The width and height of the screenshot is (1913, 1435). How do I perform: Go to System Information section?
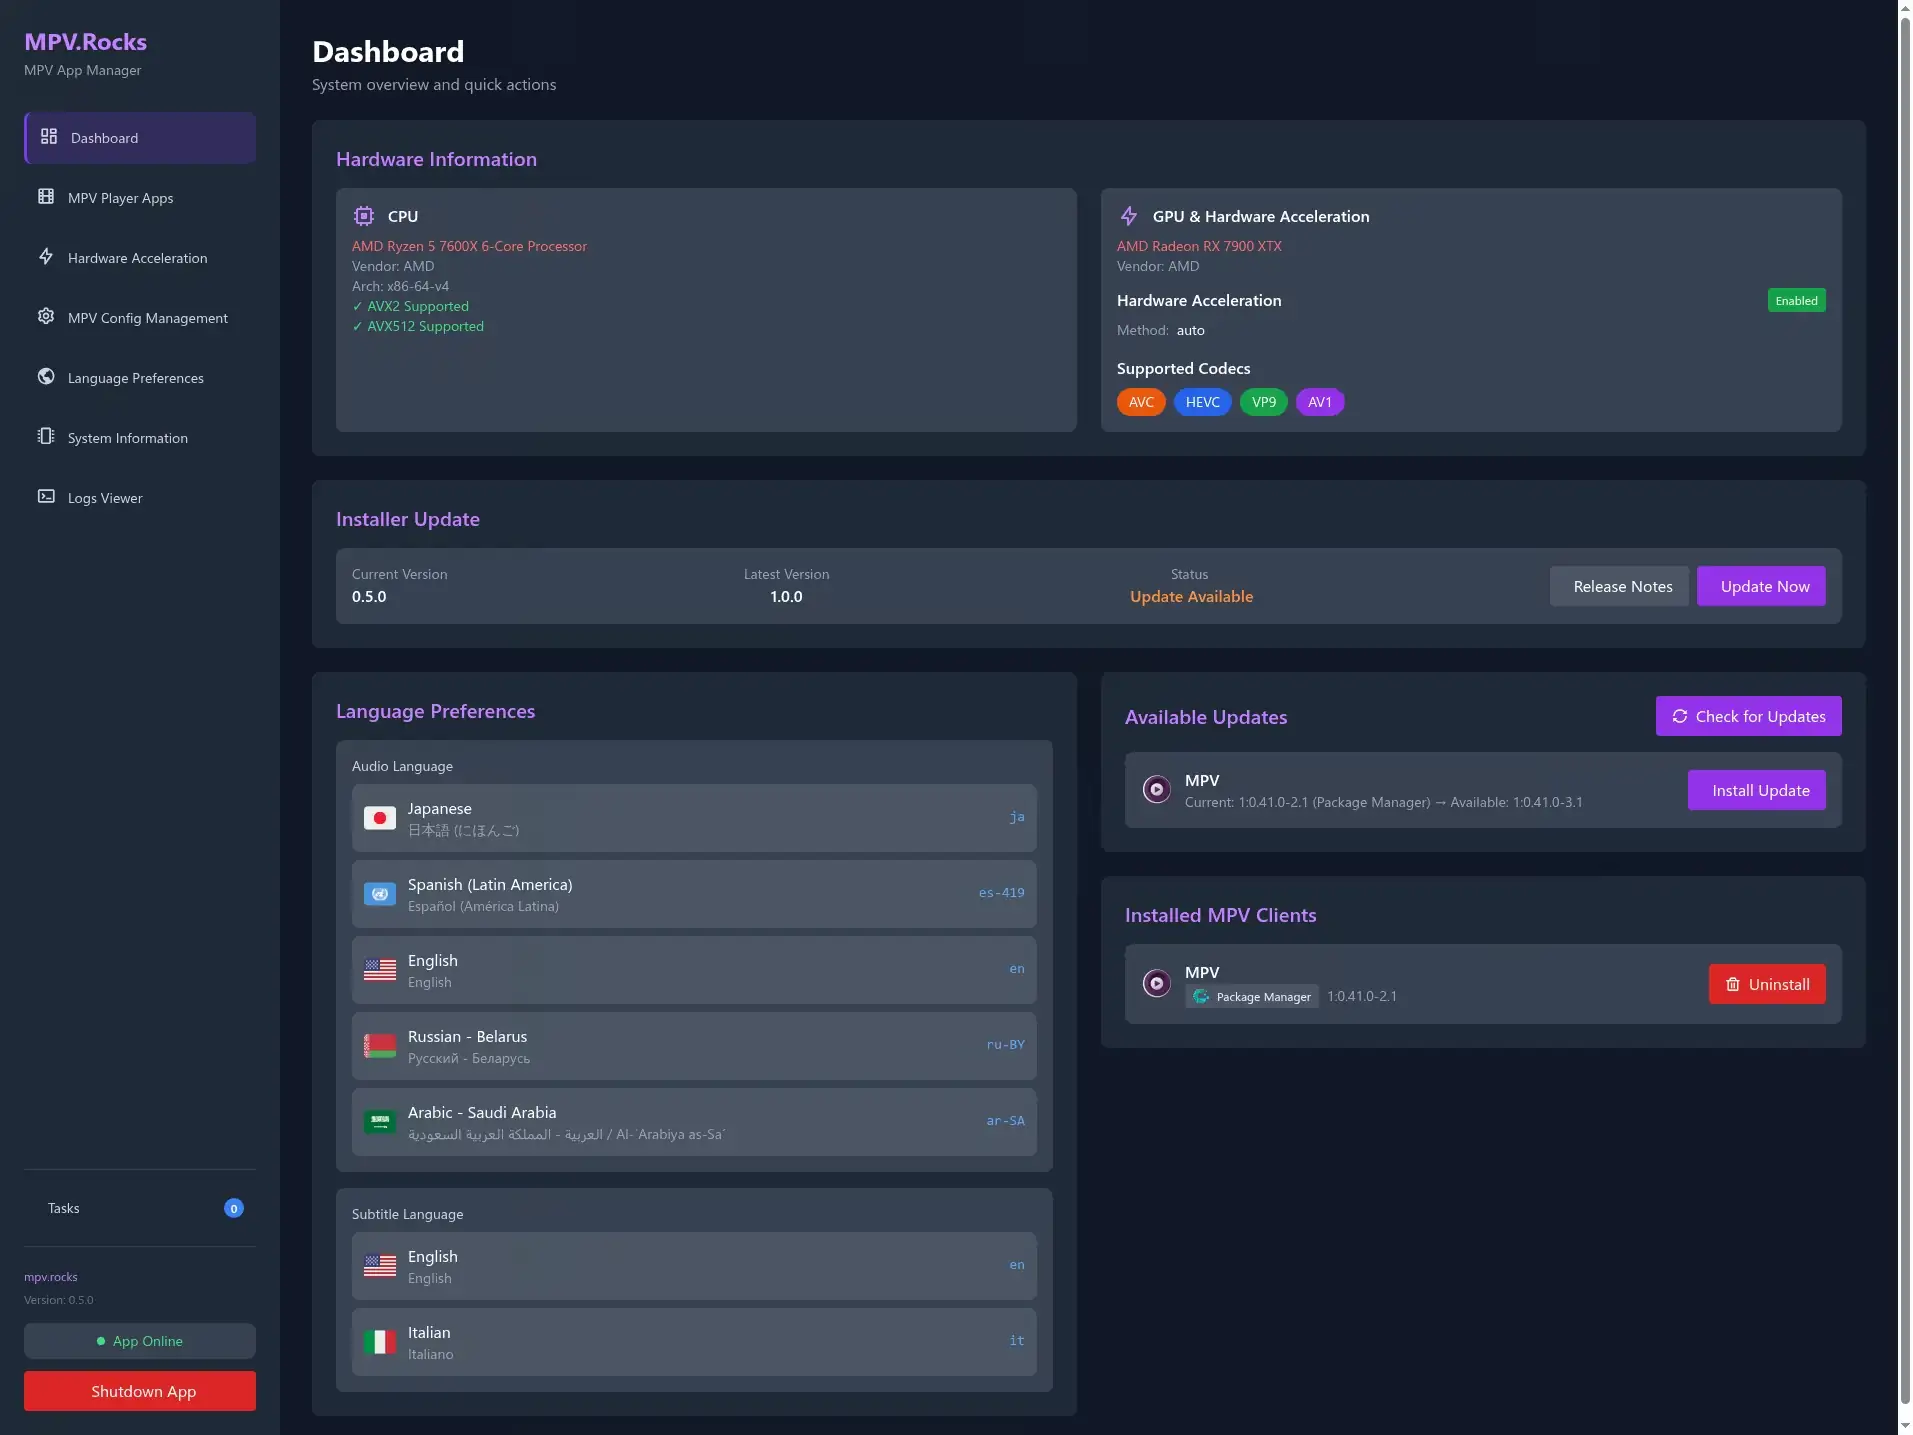pyautogui.click(x=127, y=438)
